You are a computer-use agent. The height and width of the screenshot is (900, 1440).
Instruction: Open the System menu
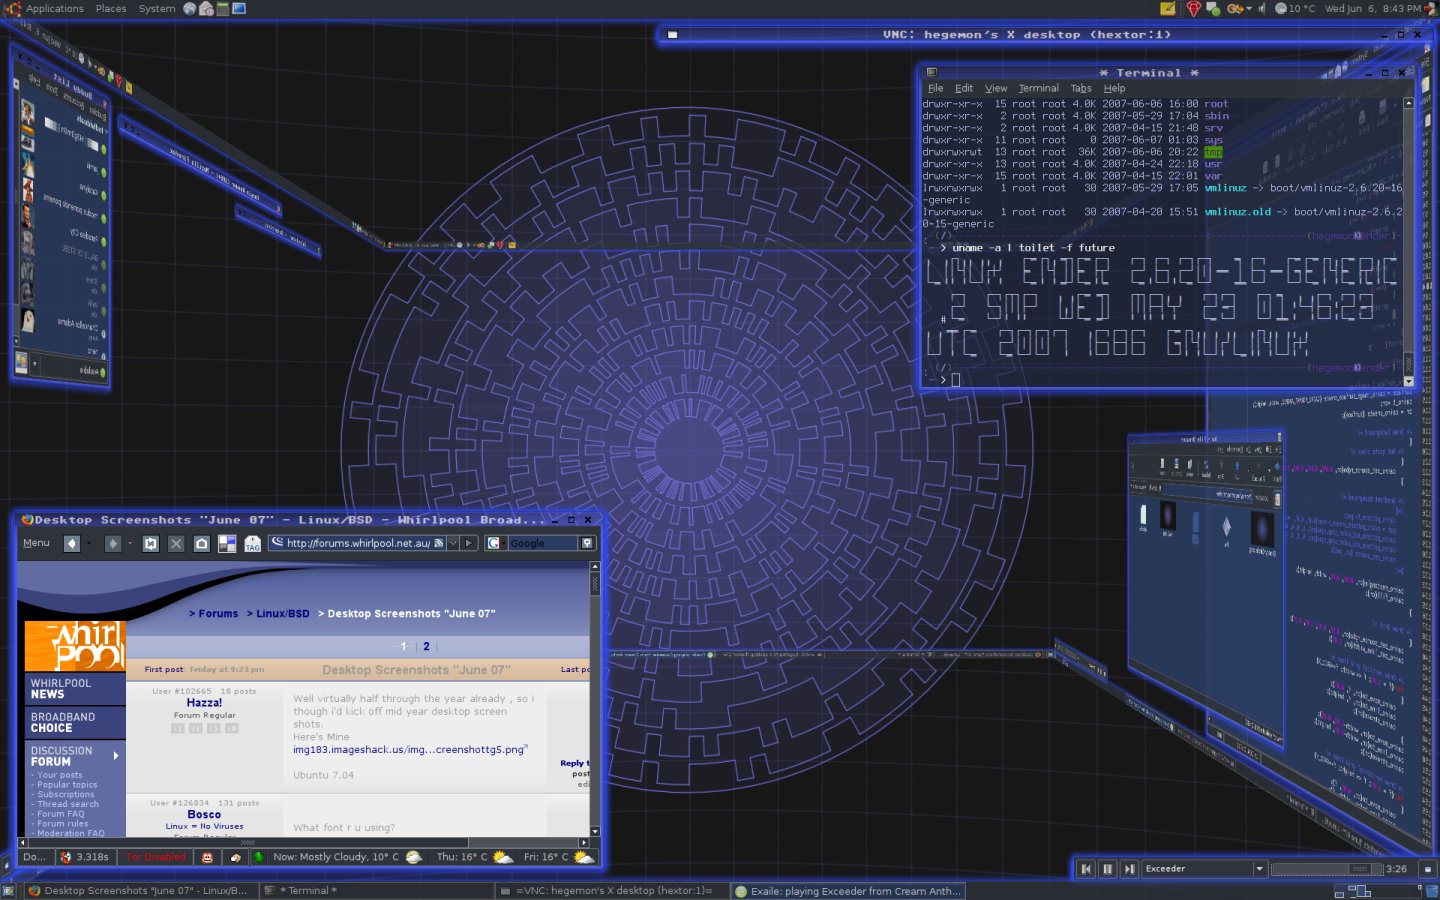click(x=157, y=8)
